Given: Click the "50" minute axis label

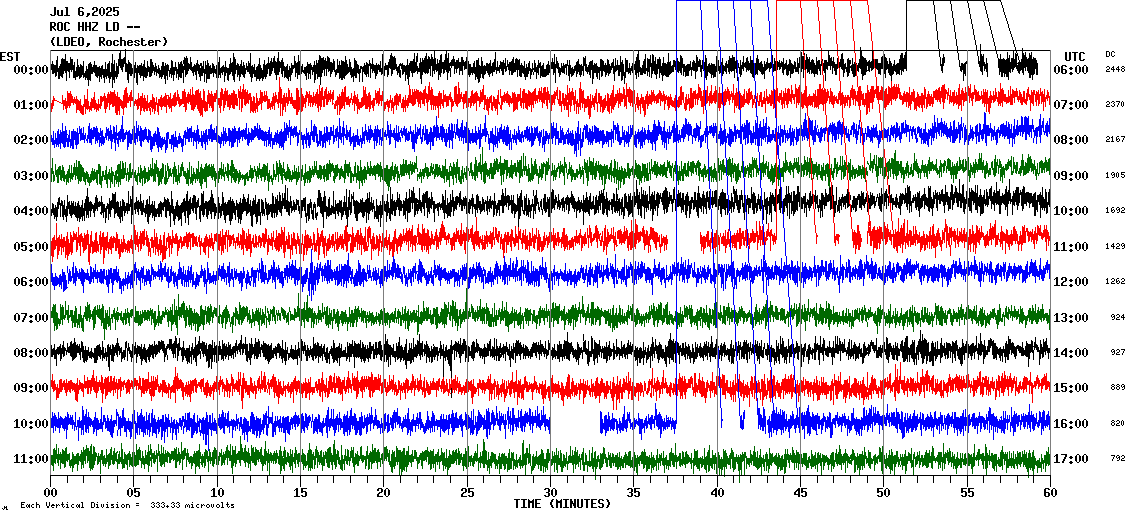Looking at the screenshot, I should pos(884,492).
